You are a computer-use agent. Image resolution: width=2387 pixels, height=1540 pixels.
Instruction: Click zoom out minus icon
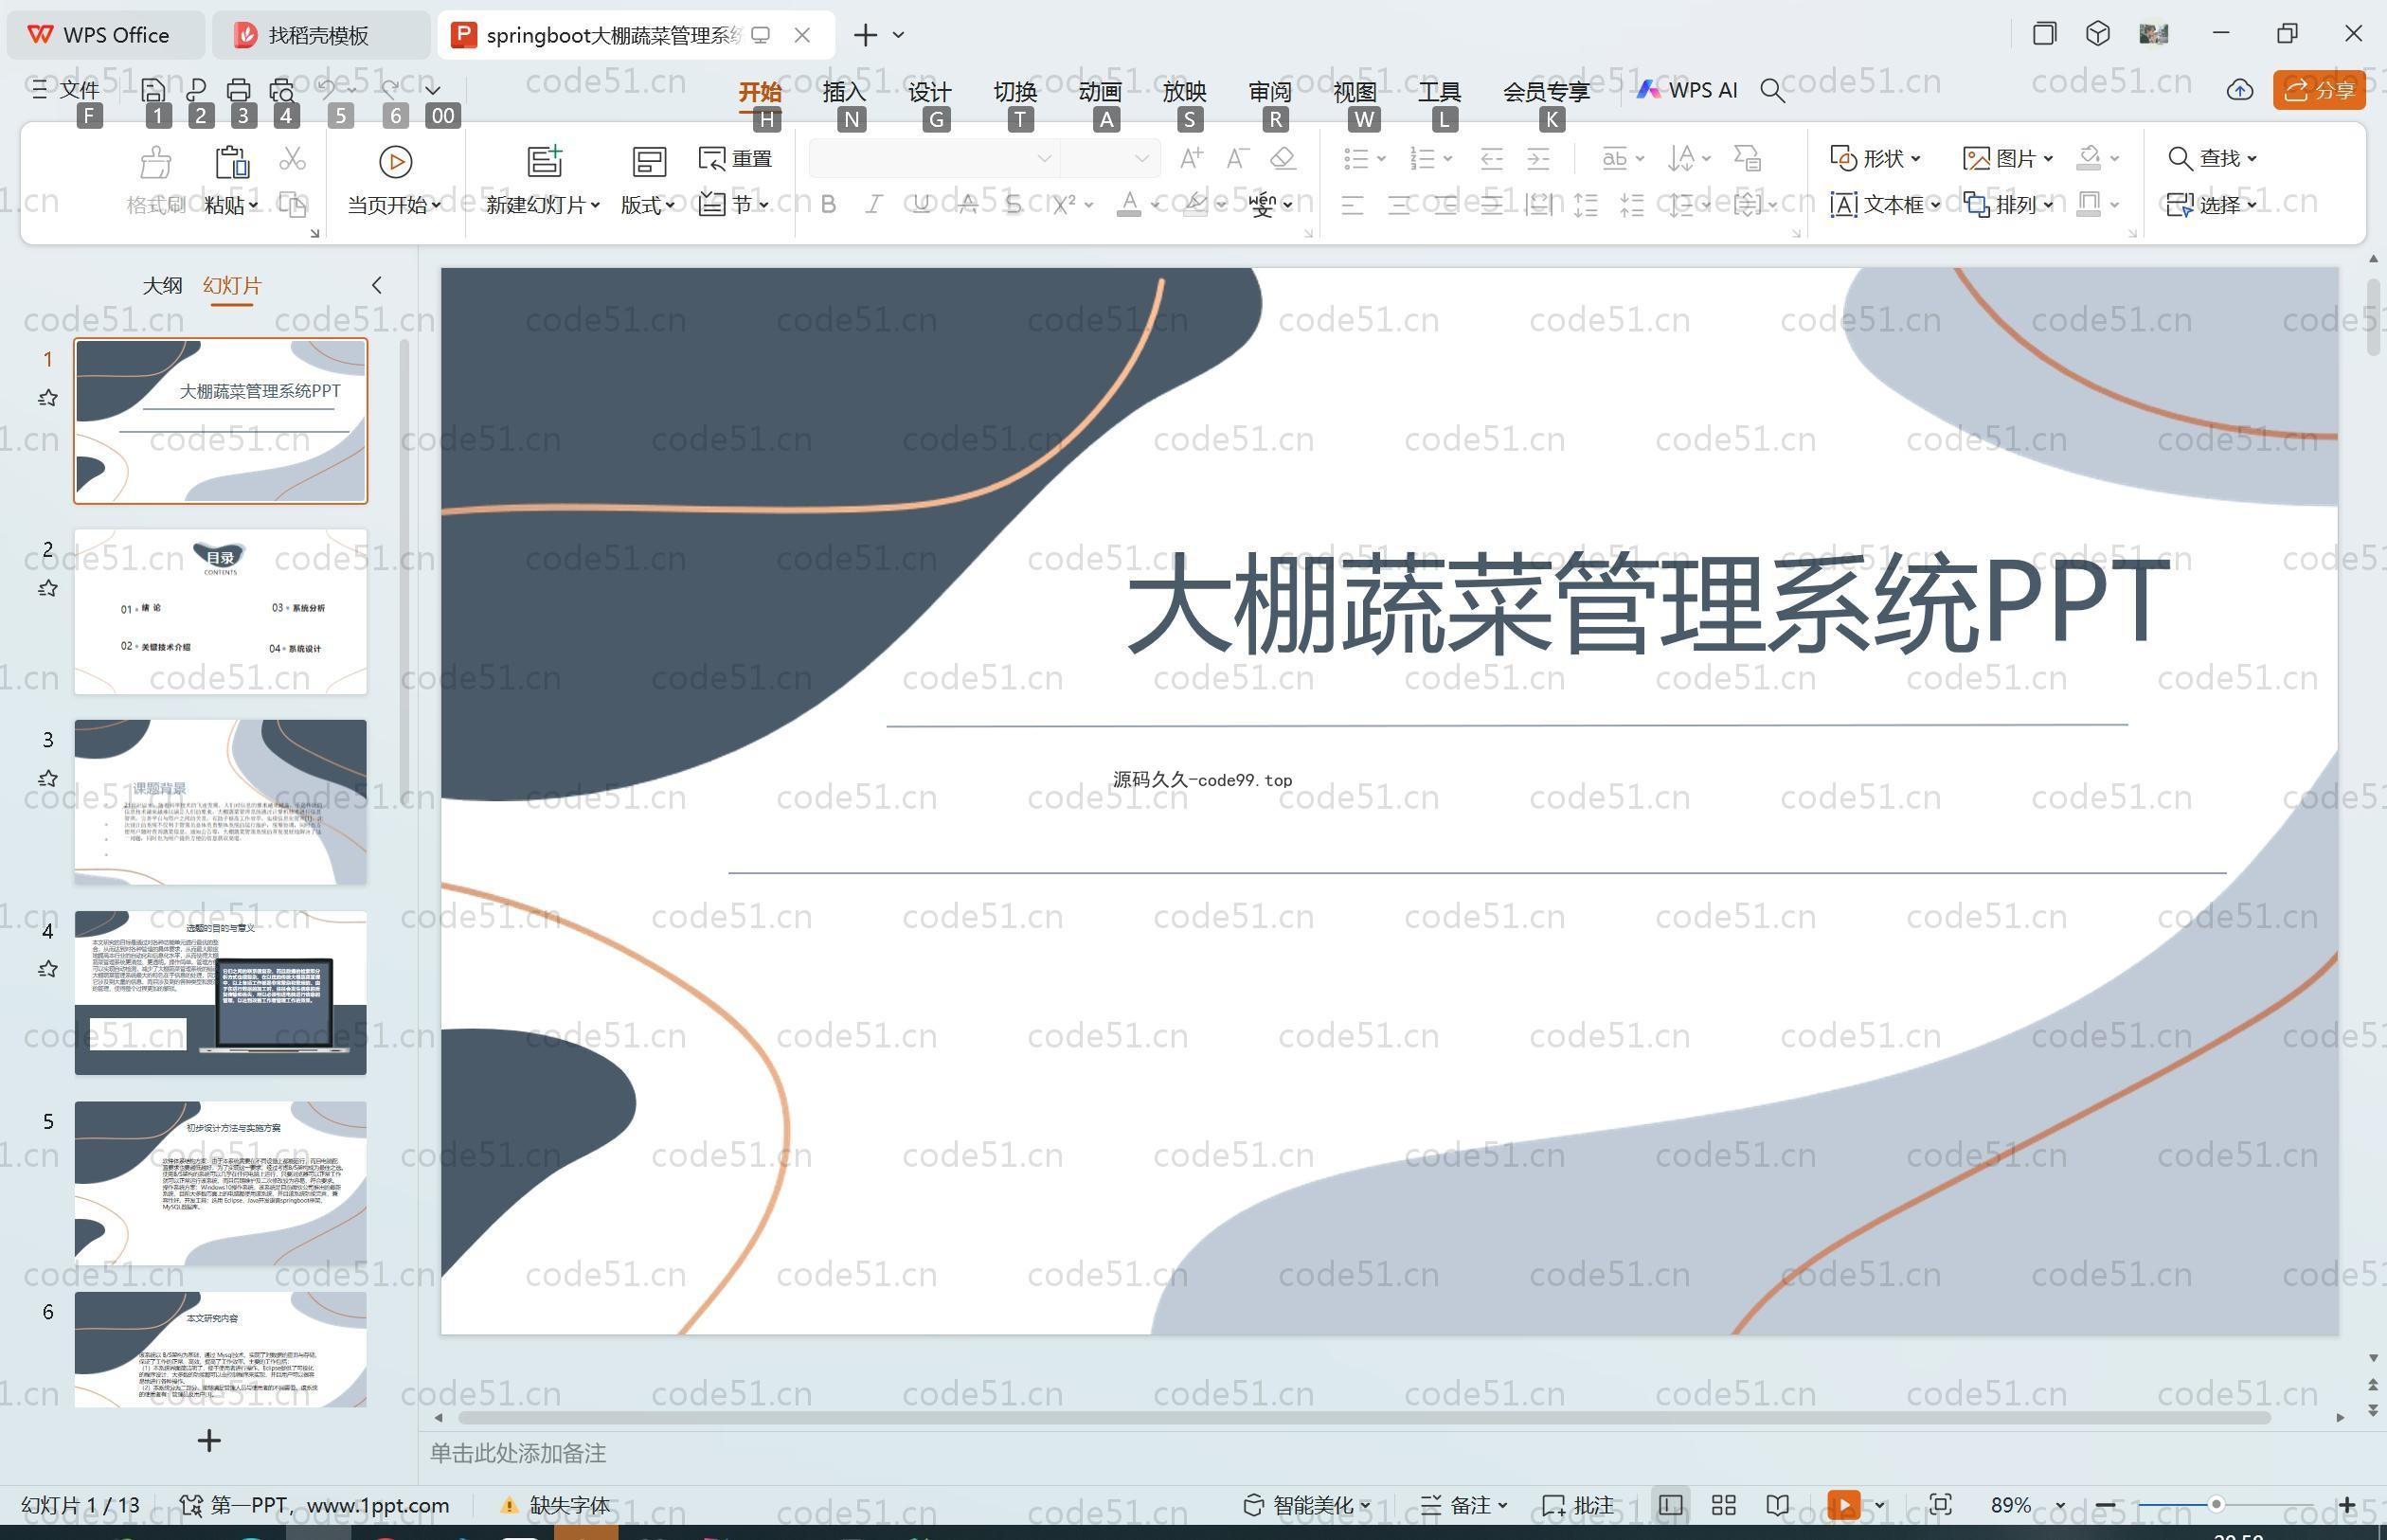coord(2105,1505)
